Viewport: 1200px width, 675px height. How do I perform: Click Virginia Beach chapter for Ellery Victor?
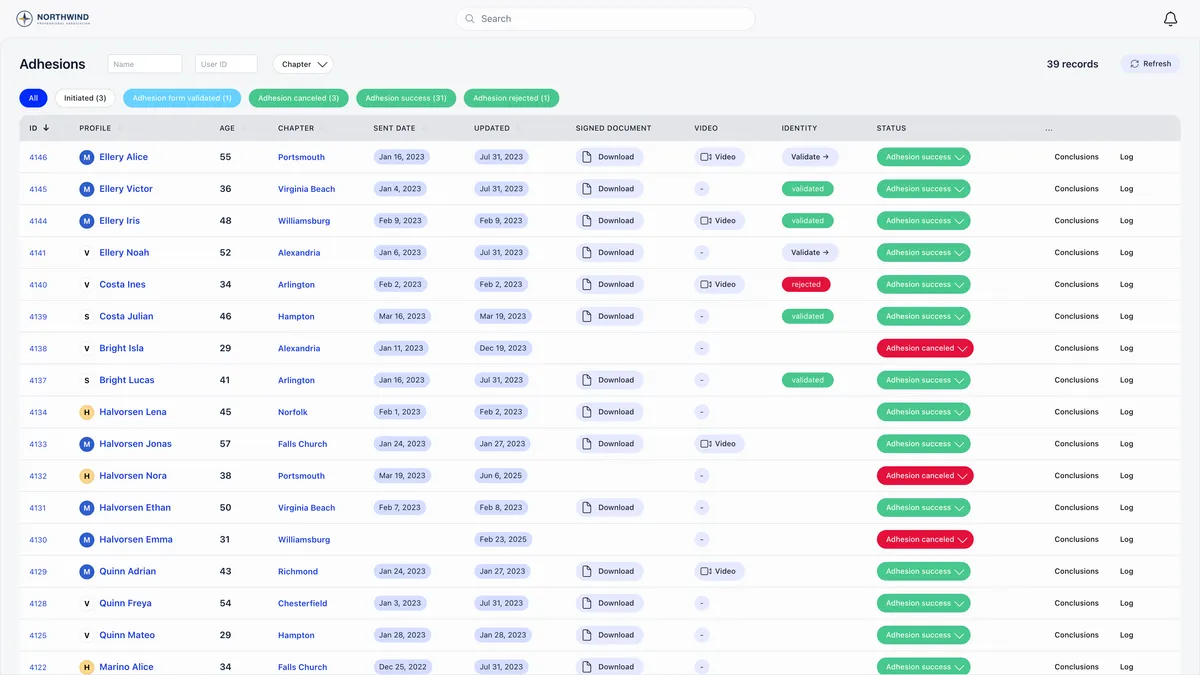point(306,189)
